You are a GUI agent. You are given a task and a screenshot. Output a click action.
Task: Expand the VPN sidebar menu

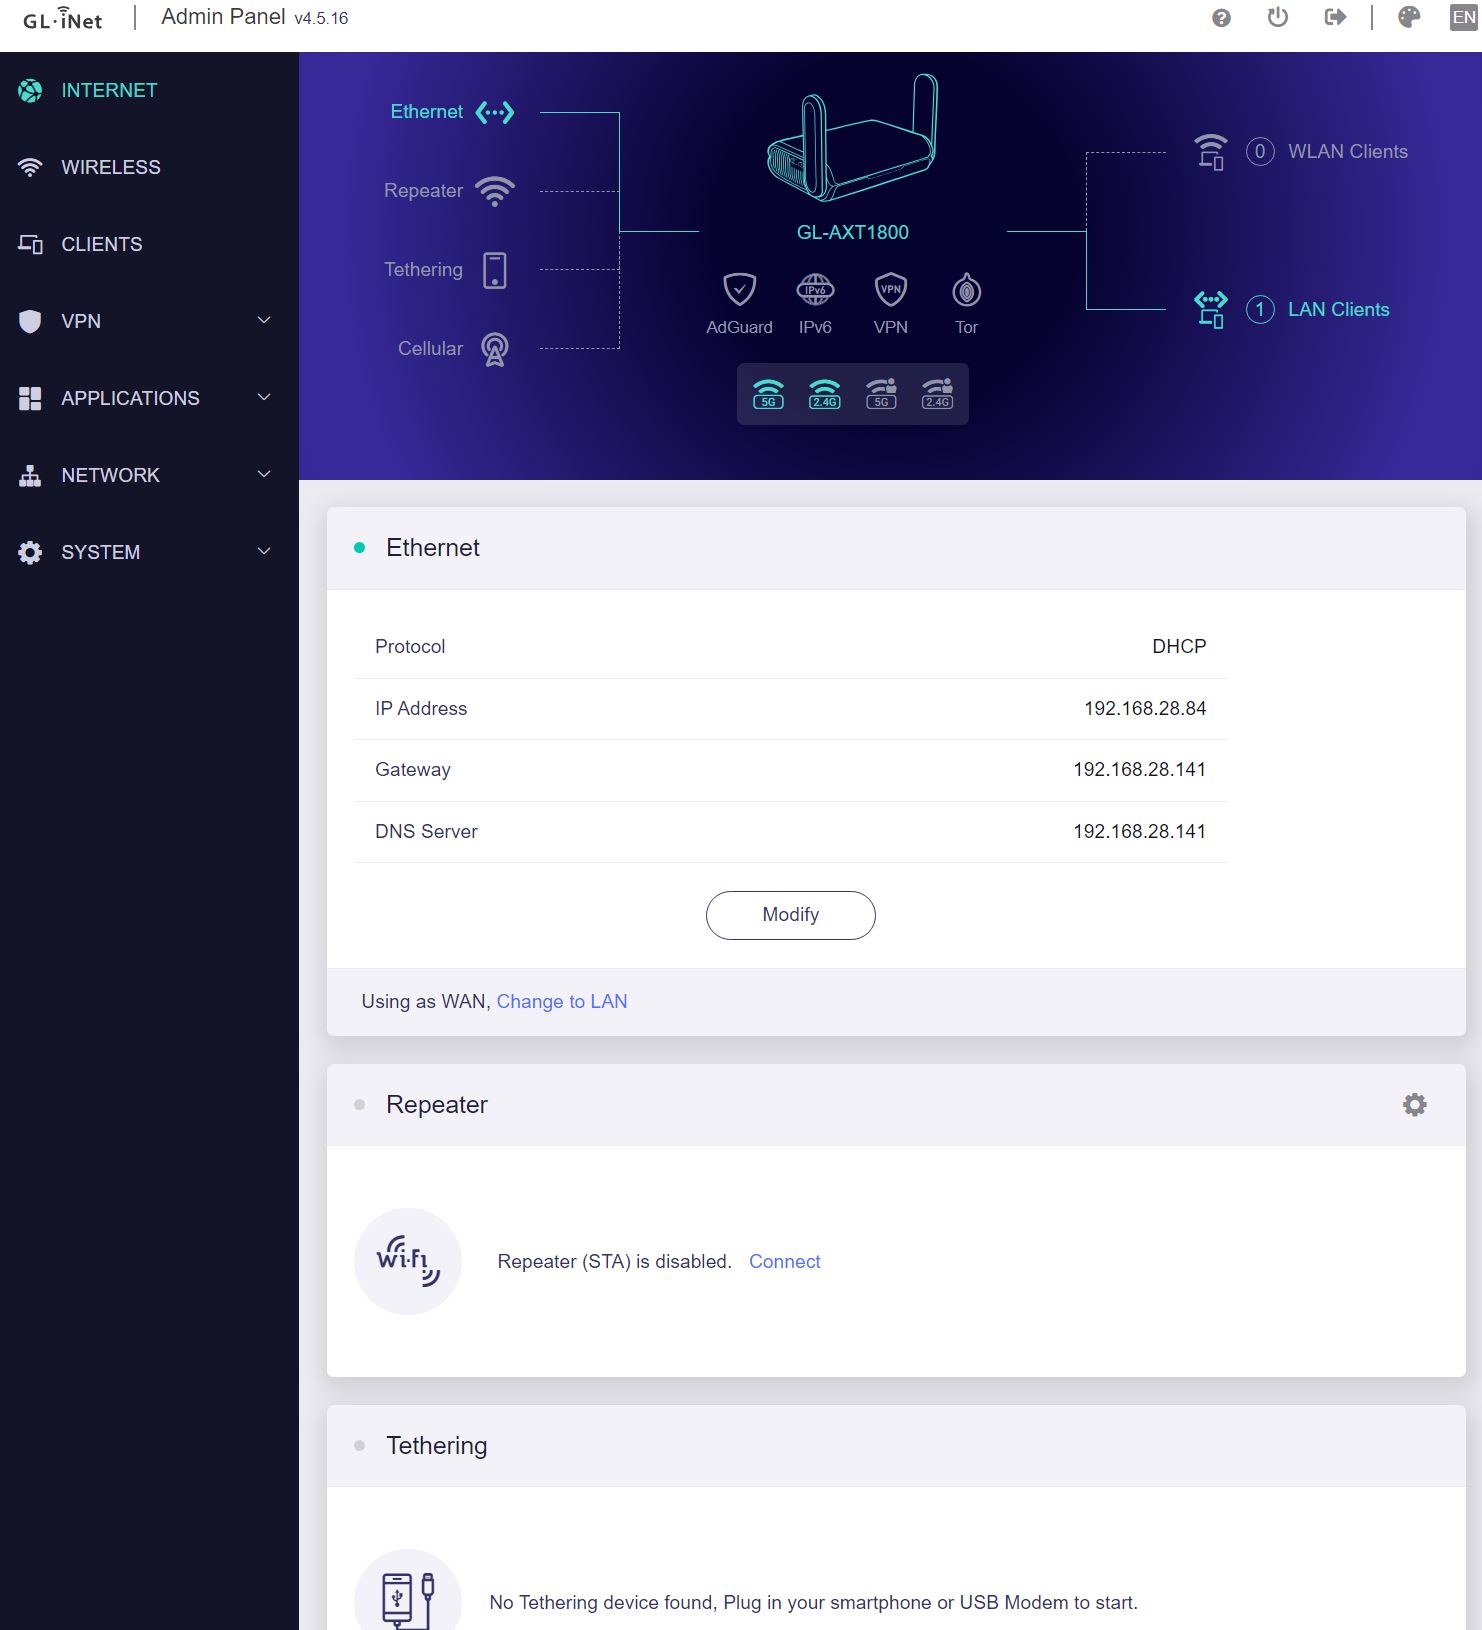pos(149,321)
